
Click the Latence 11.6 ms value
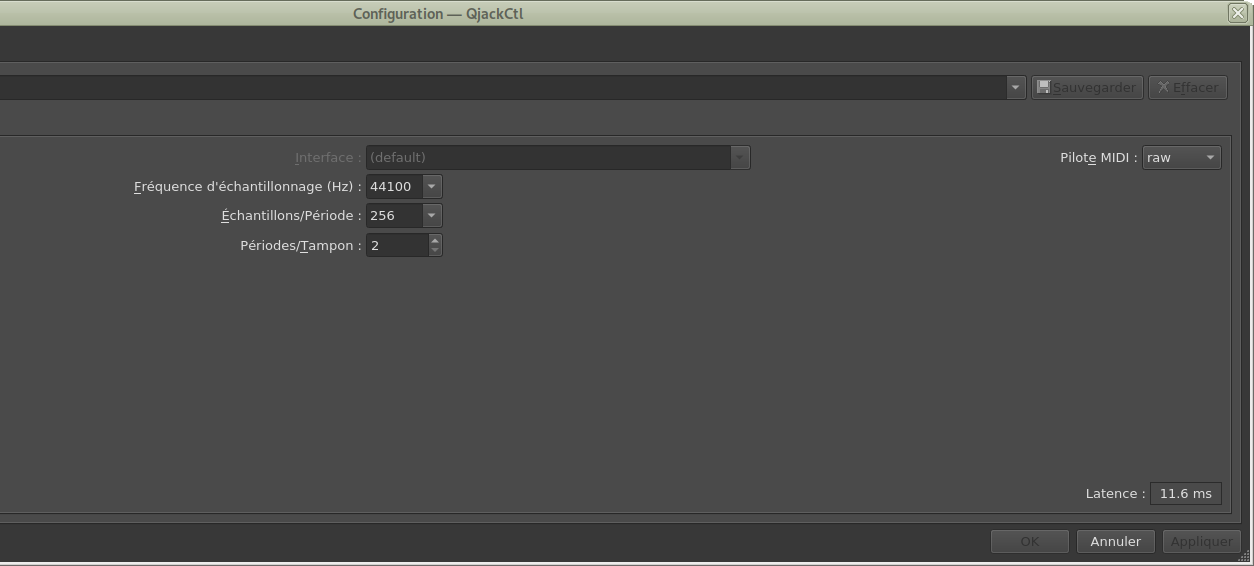pos(1186,493)
